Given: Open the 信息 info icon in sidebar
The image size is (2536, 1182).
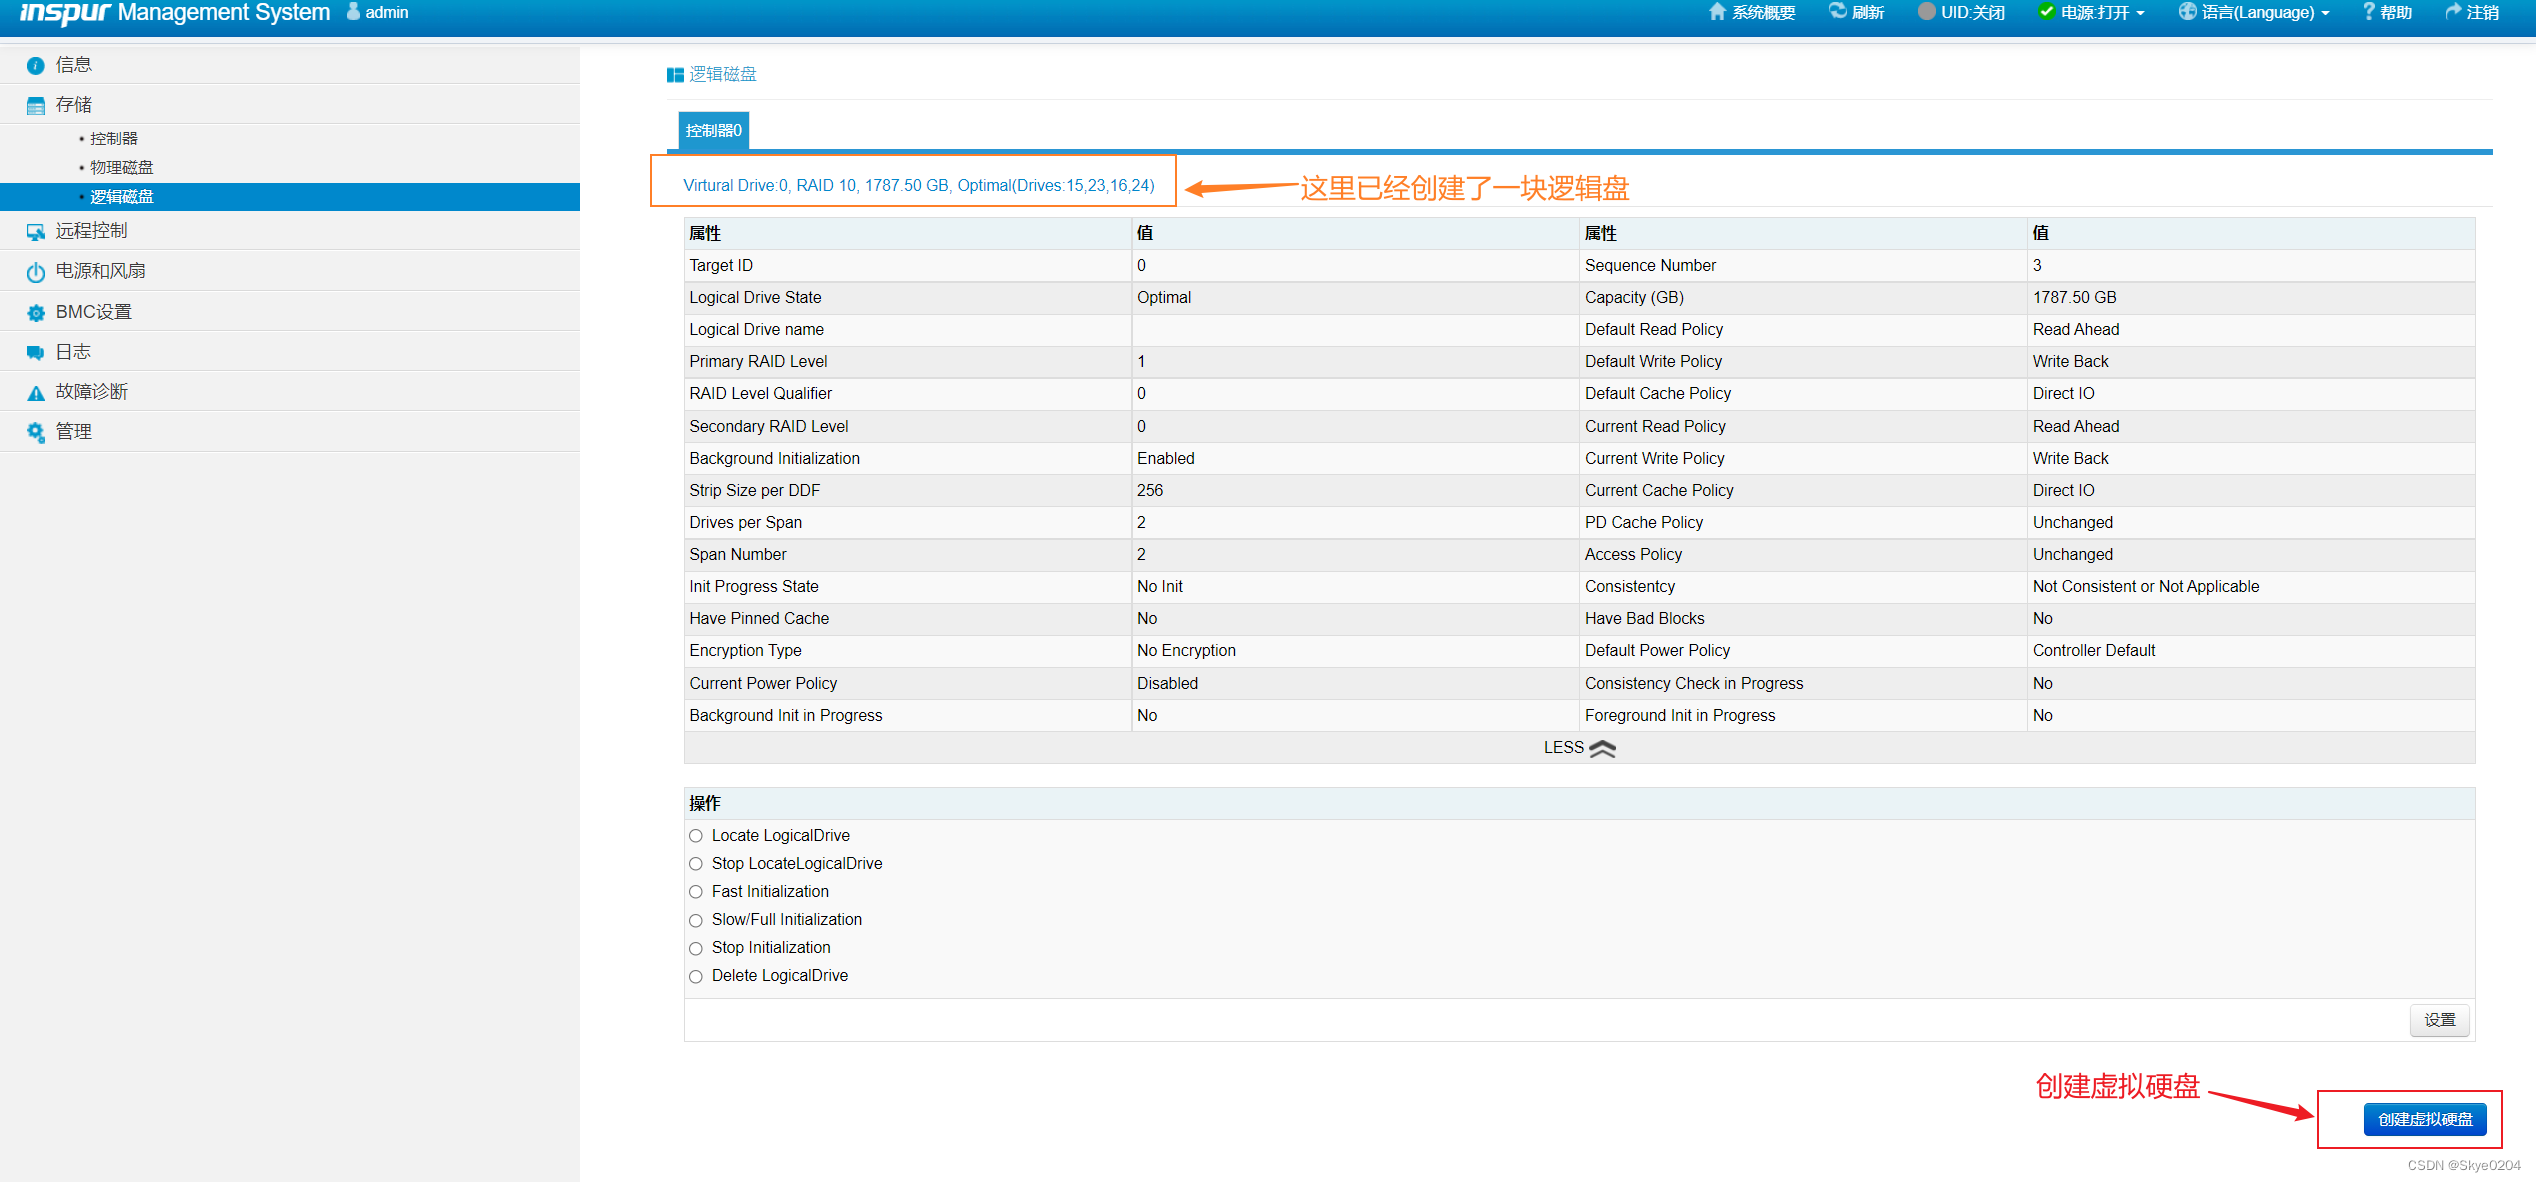Looking at the screenshot, I should click(x=36, y=66).
